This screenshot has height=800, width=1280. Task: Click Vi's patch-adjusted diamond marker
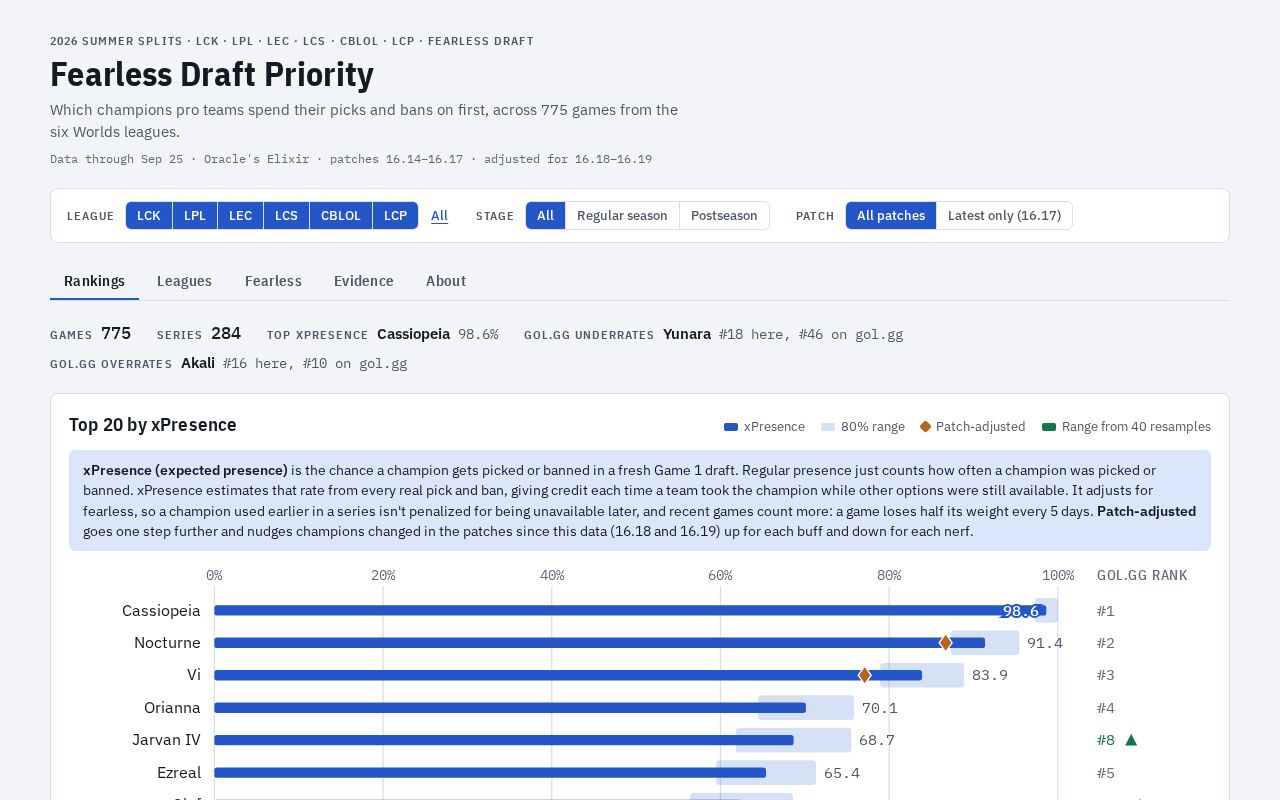tap(865, 675)
